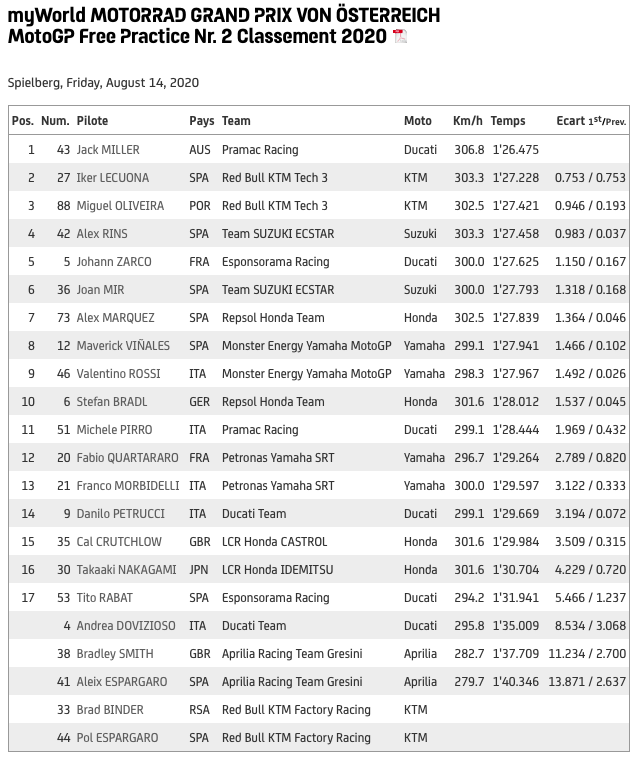Click the Pos. column header
The image size is (637, 764).
[x=23, y=121]
